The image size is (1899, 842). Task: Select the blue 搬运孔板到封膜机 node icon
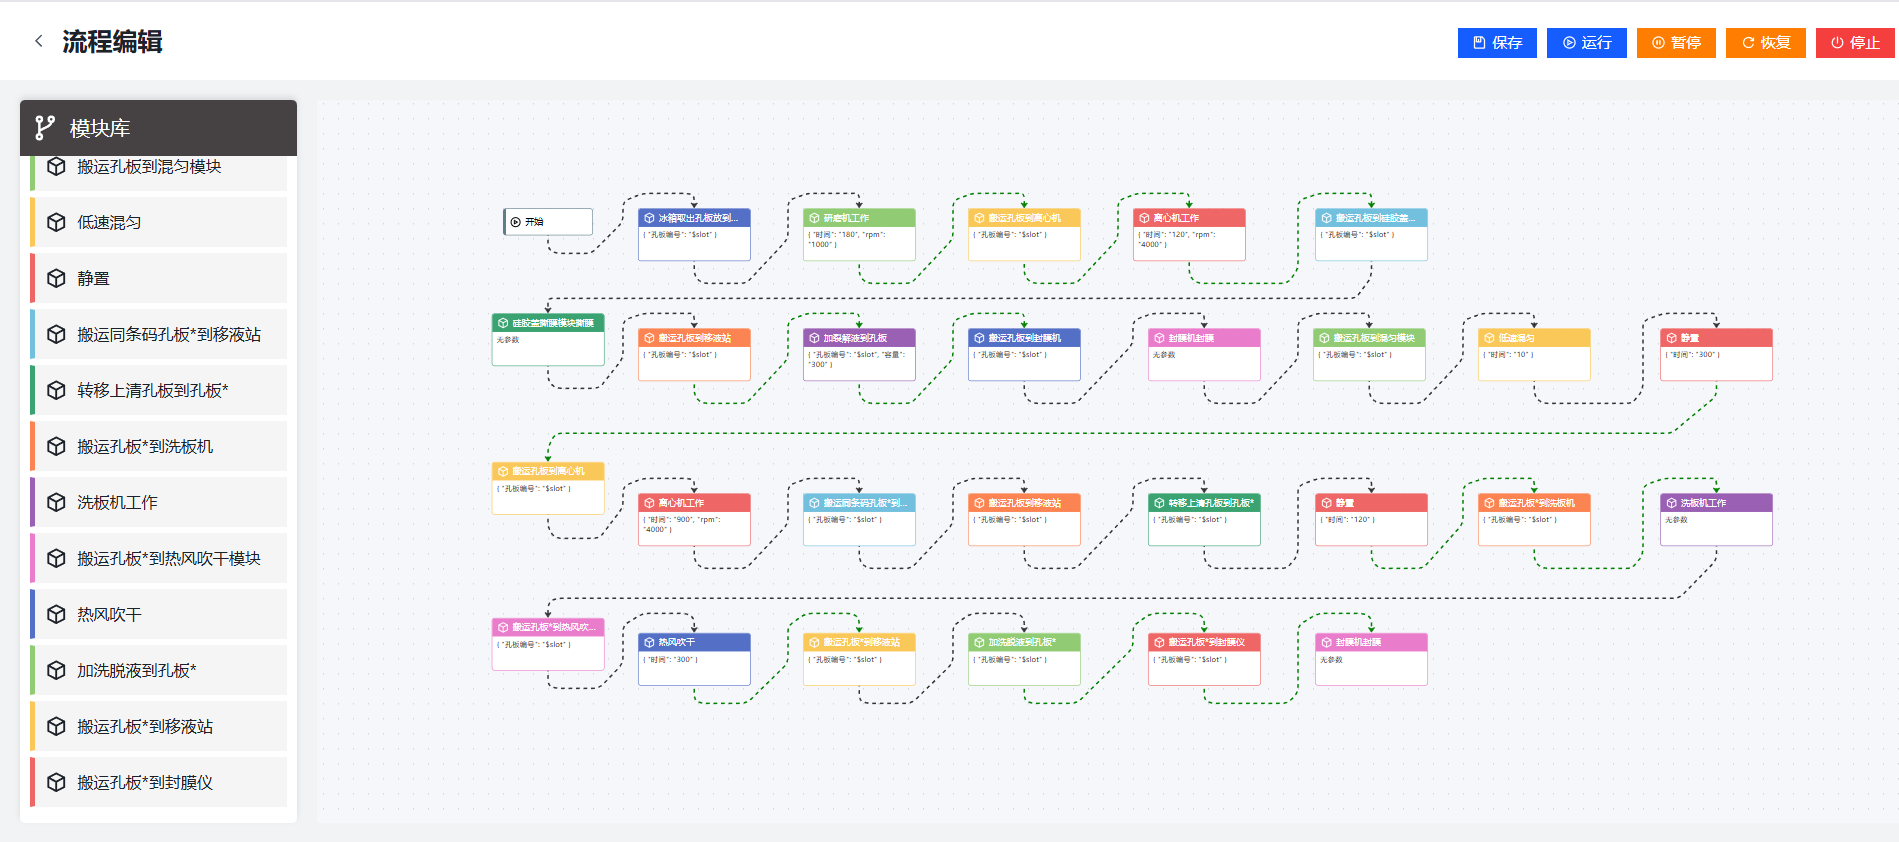979,338
